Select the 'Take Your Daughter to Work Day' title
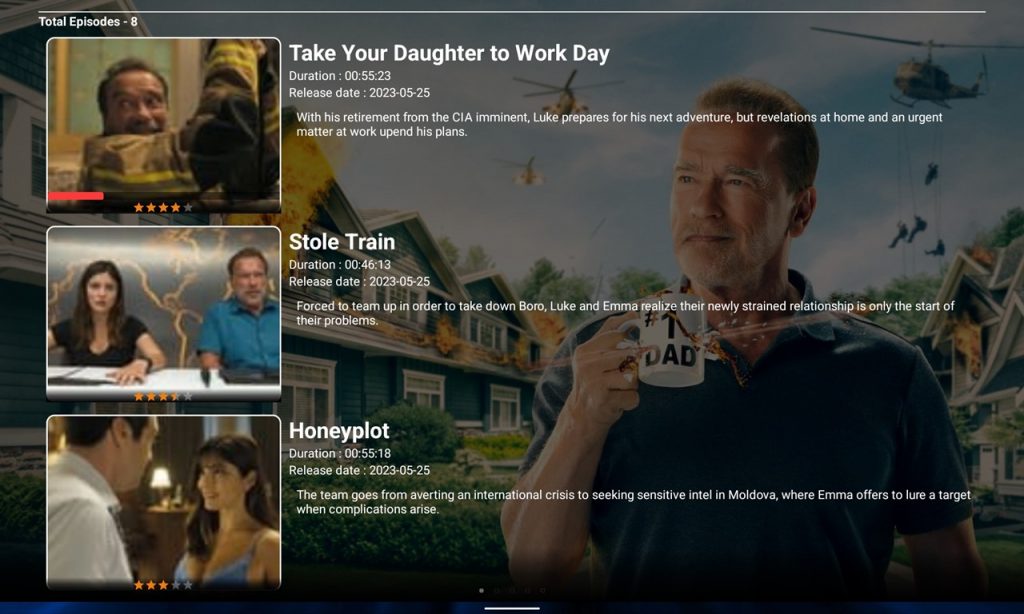This screenshot has width=1024, height=614. pos(449,53)
